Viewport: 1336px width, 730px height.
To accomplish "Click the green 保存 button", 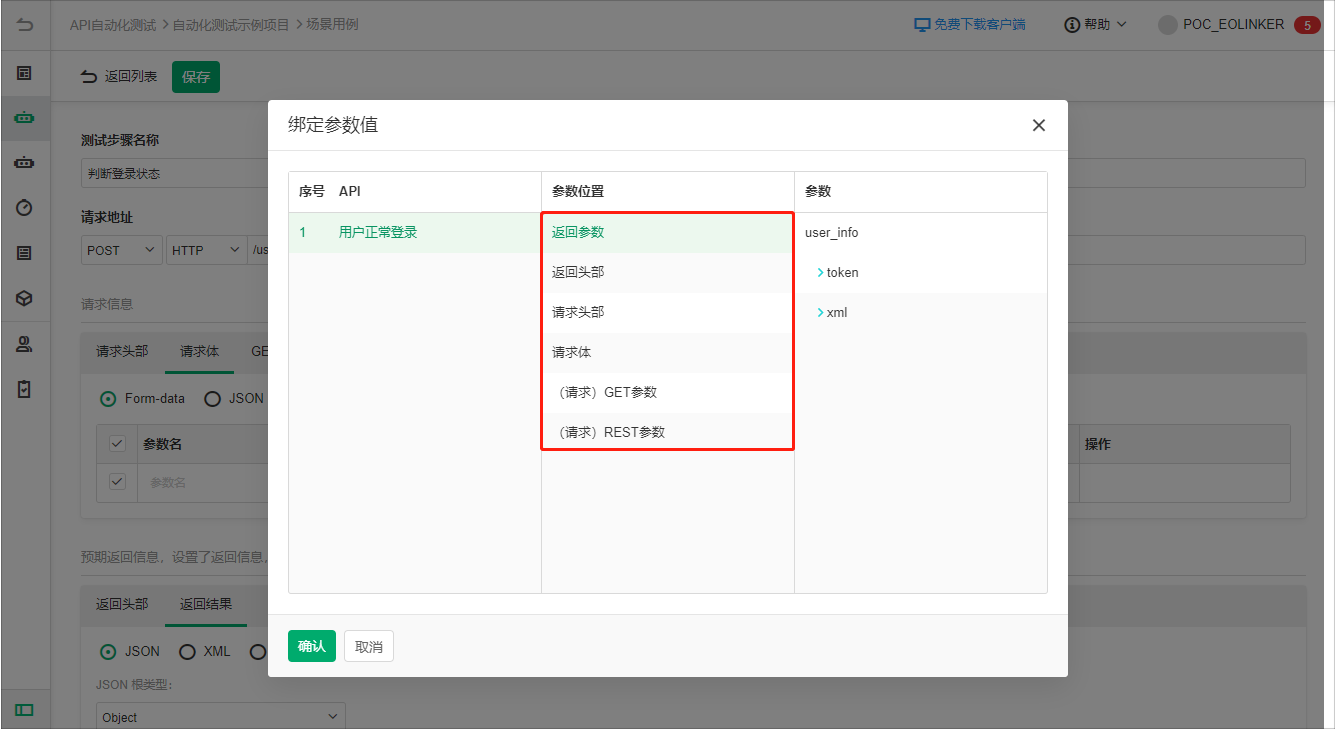I will (196, 77).
